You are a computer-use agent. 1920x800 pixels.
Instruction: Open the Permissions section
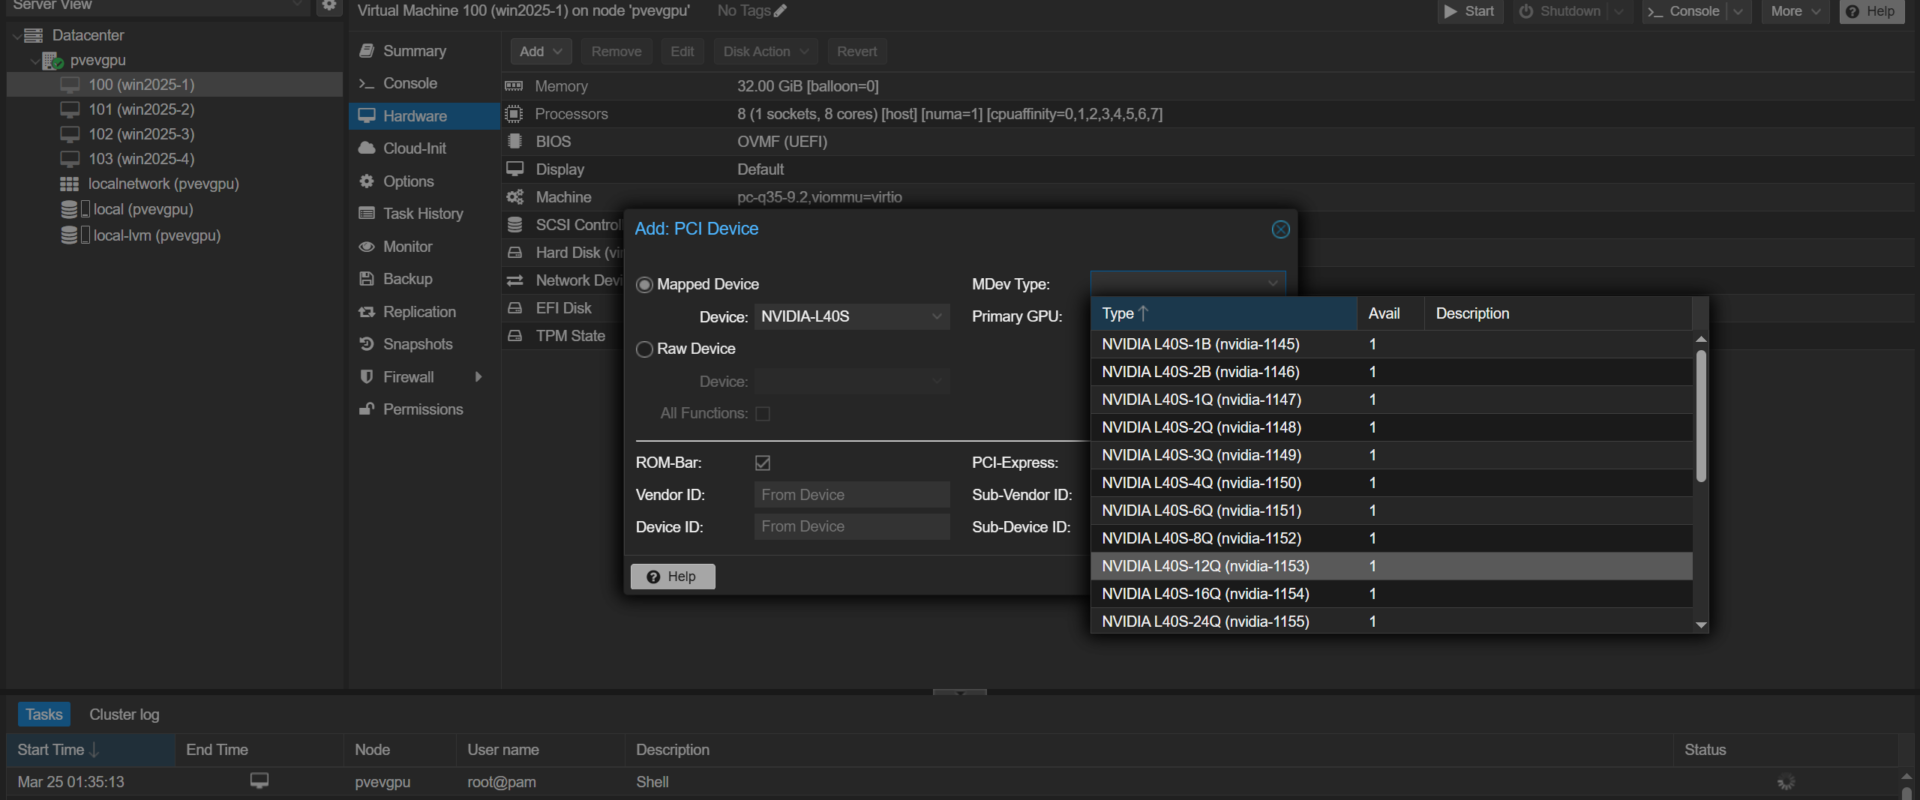[424, 409]
